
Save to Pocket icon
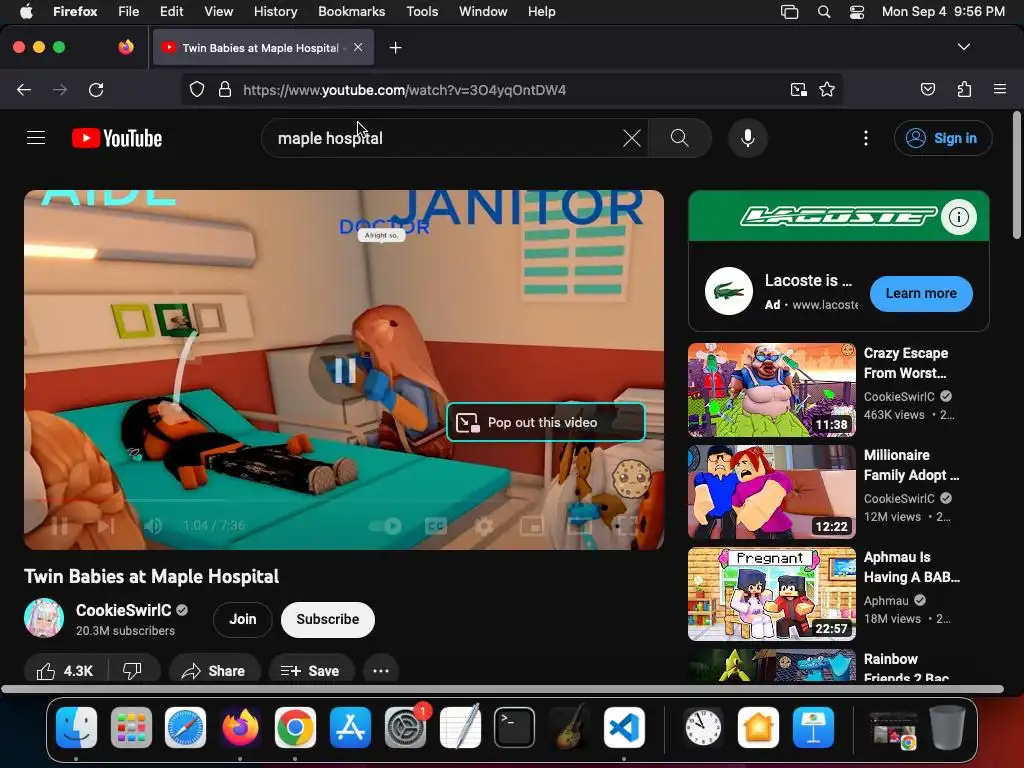click(928, 89)
